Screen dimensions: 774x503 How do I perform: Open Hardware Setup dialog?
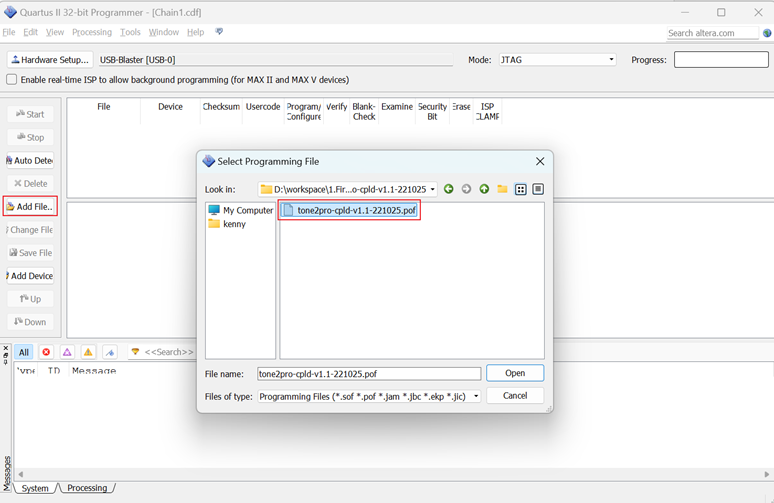(50, 60)
